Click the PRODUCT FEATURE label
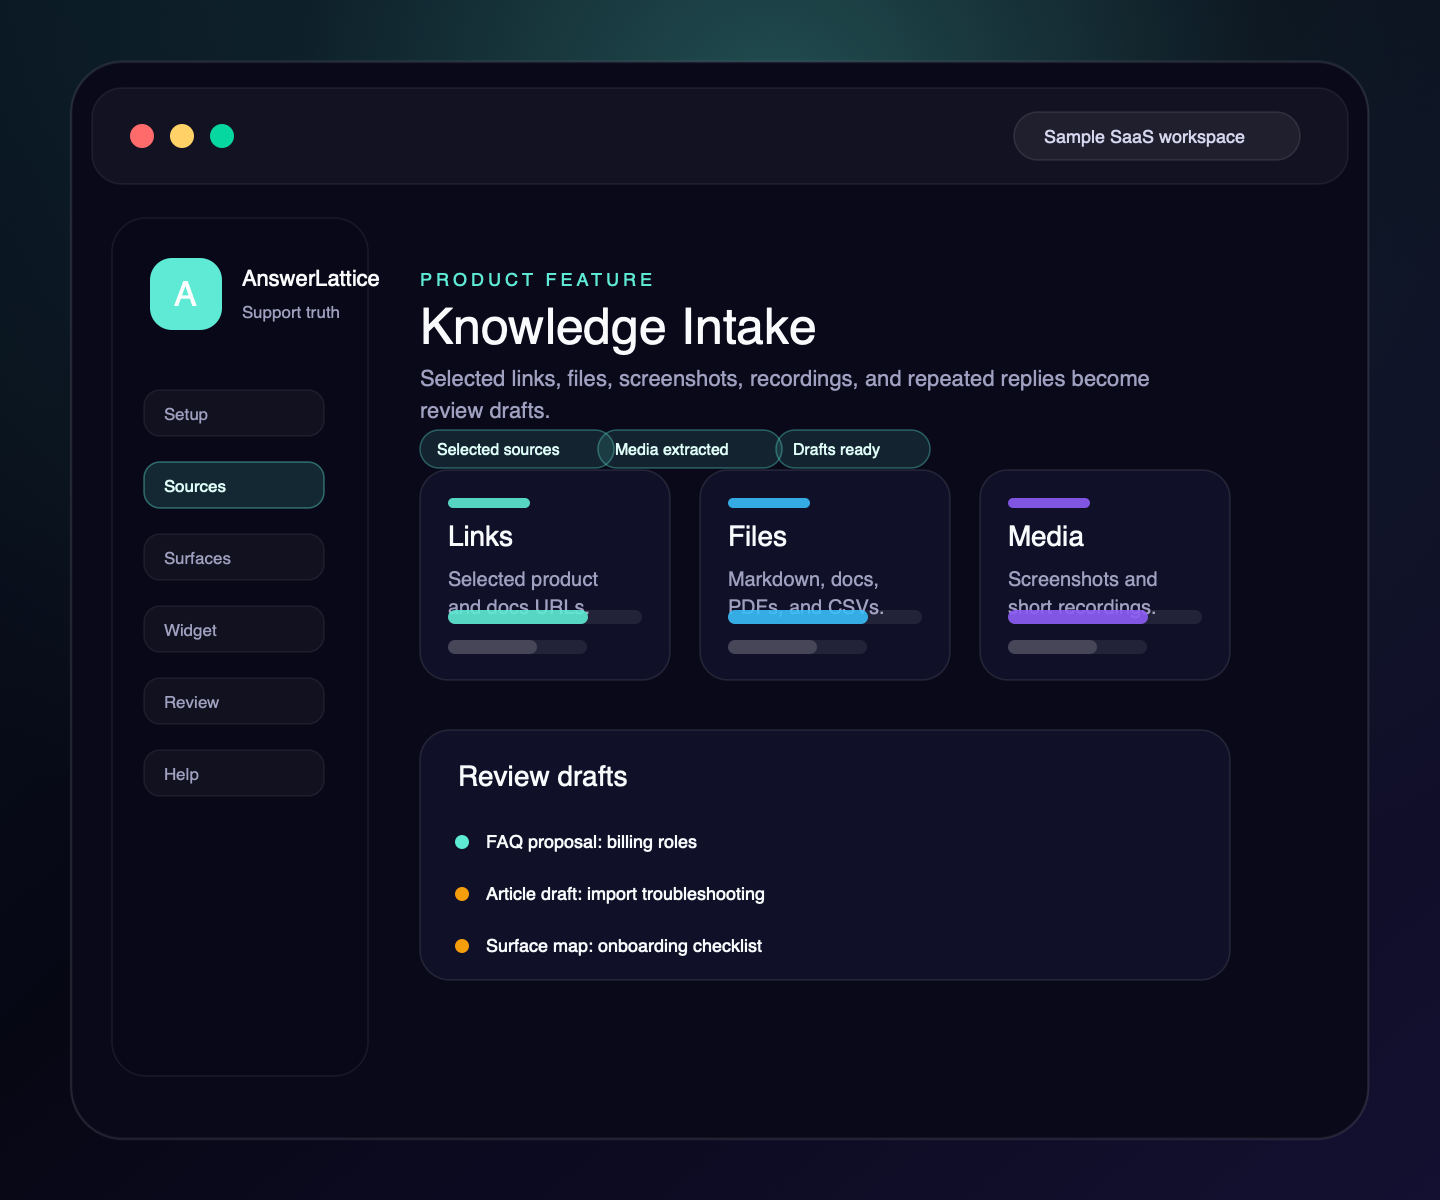The image size is (1440, 1200). 537,280
